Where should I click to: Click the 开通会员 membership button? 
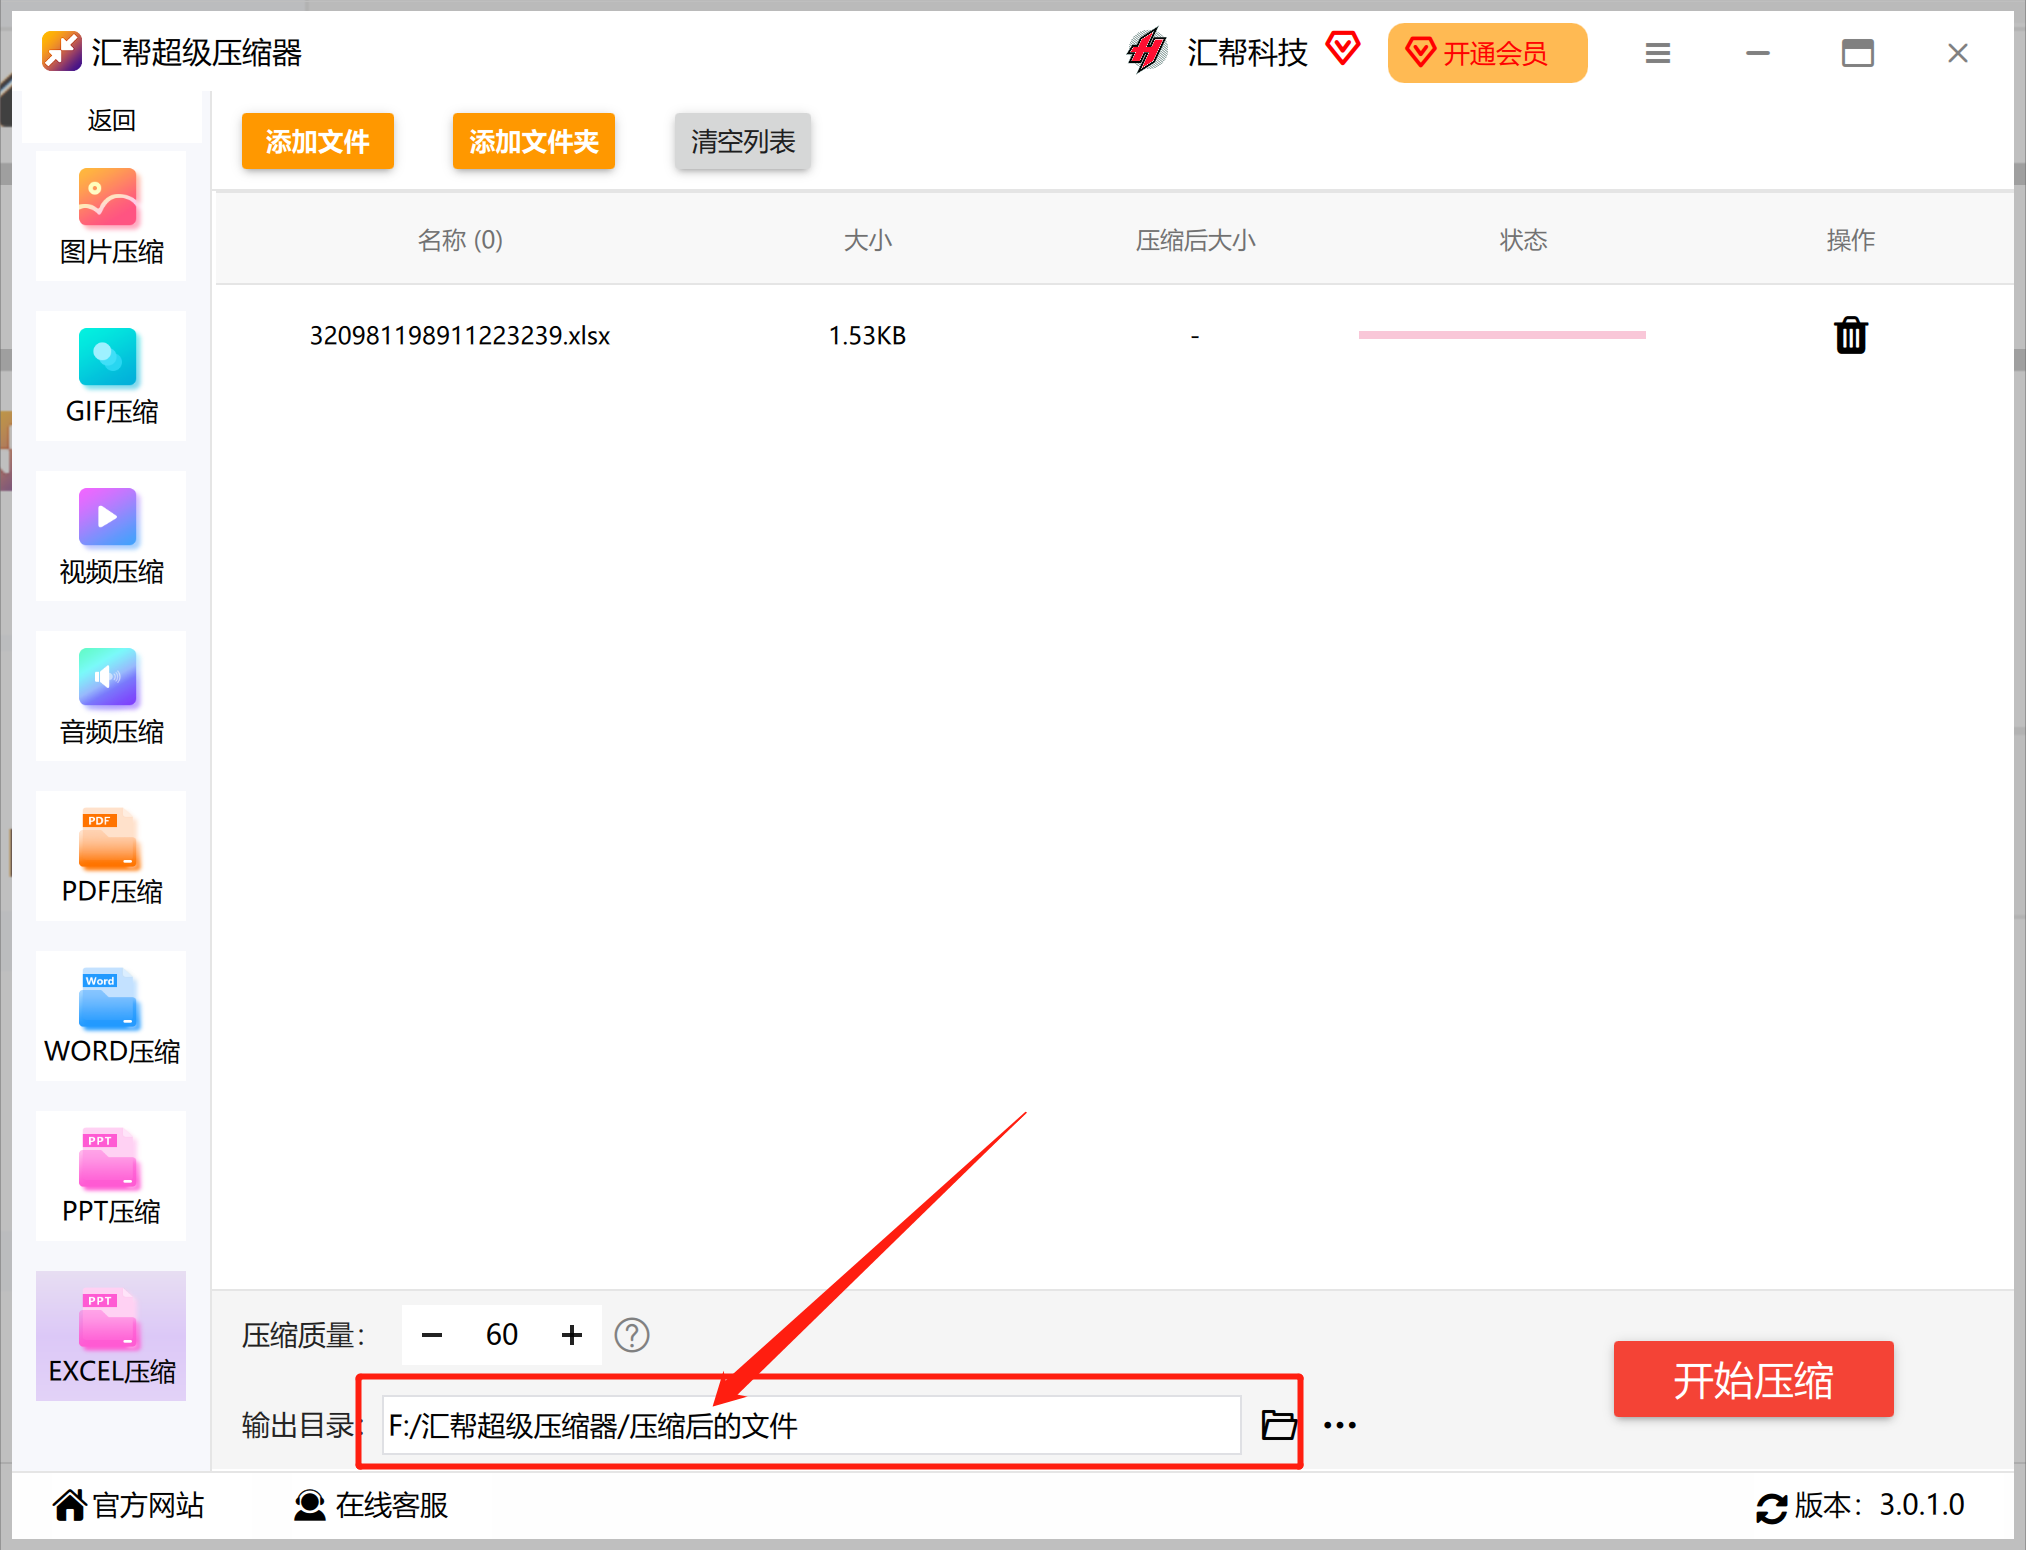[1488, 53]
